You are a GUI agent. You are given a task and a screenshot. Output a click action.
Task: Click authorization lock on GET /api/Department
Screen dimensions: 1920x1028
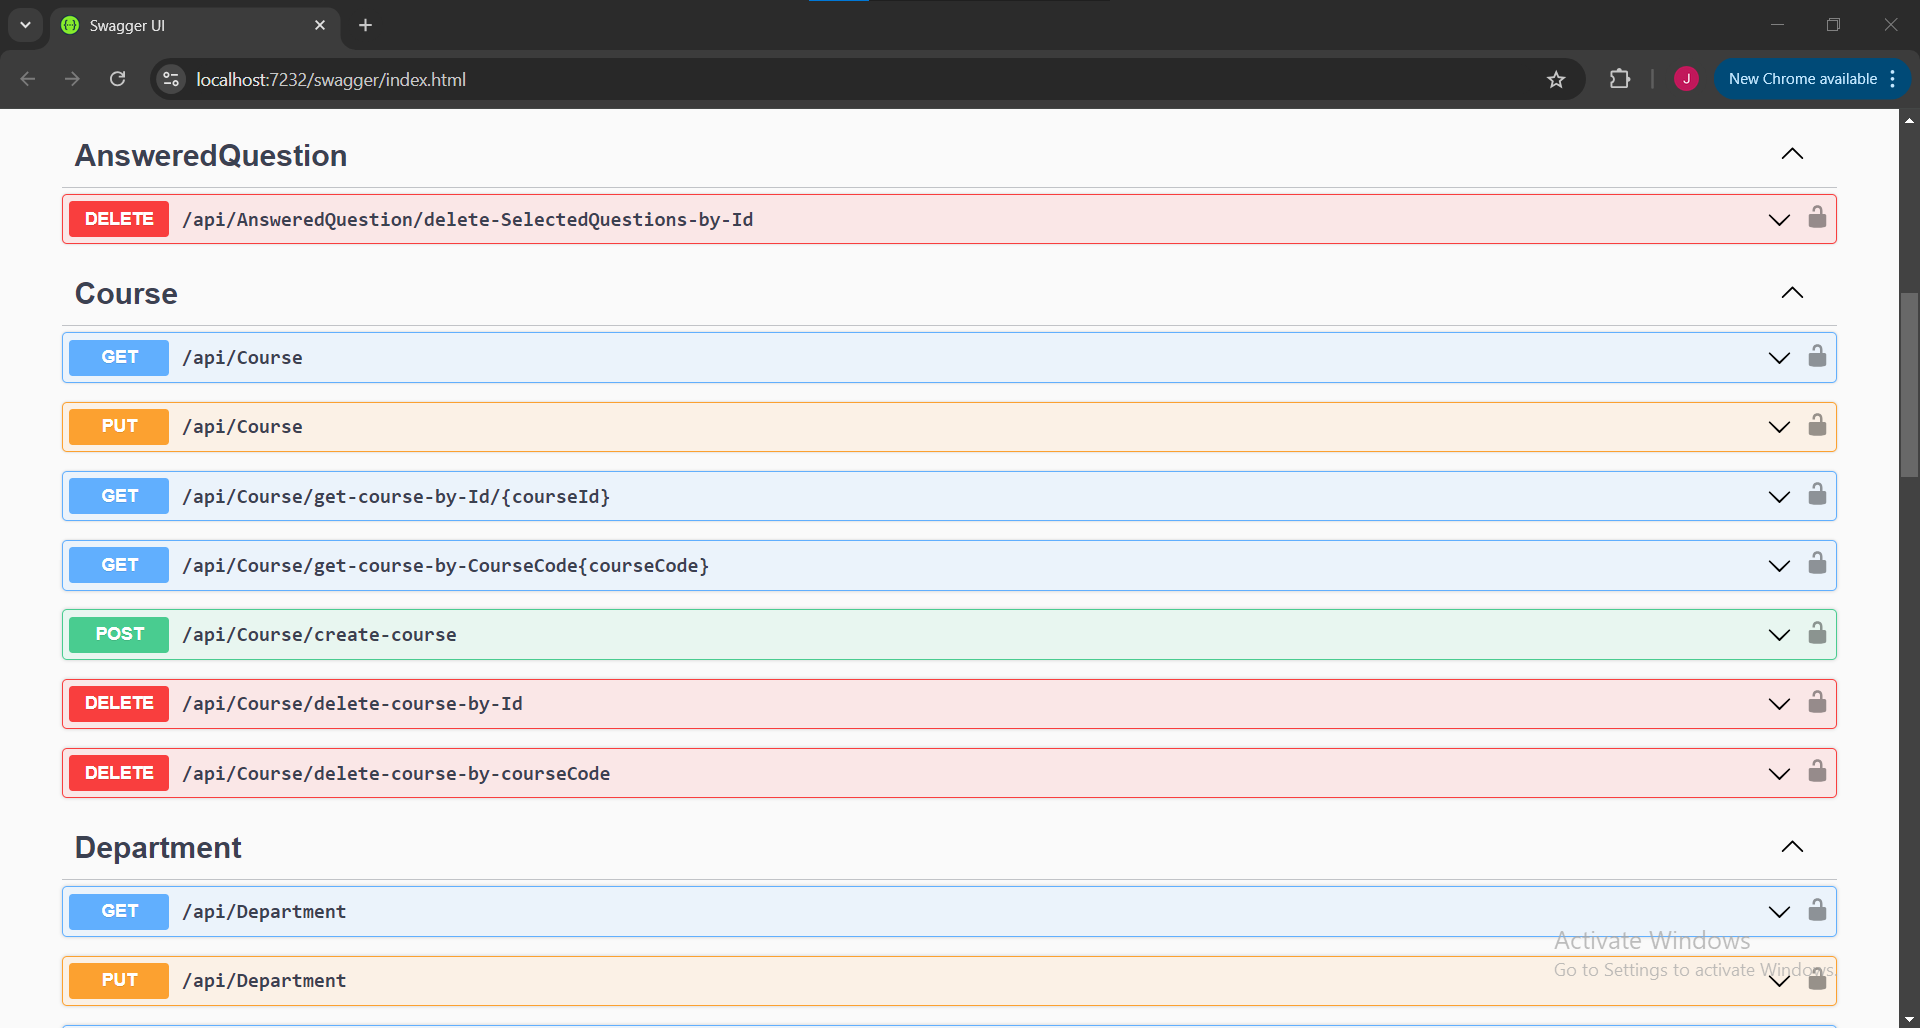1816,911
